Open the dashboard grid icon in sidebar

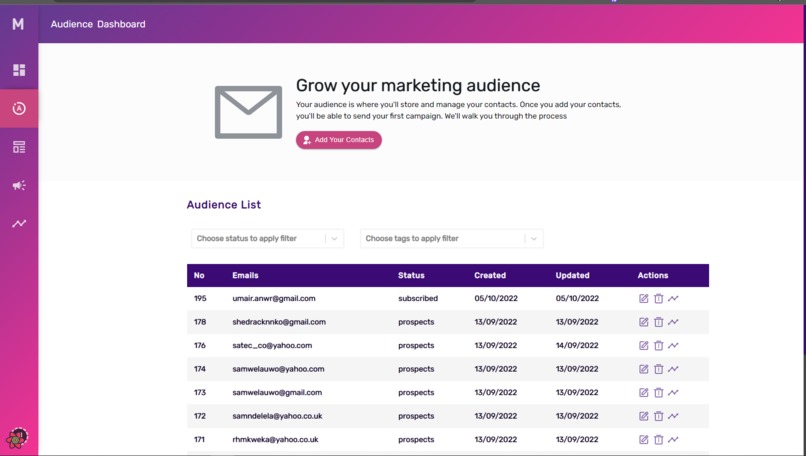click(x=19, y=70)
